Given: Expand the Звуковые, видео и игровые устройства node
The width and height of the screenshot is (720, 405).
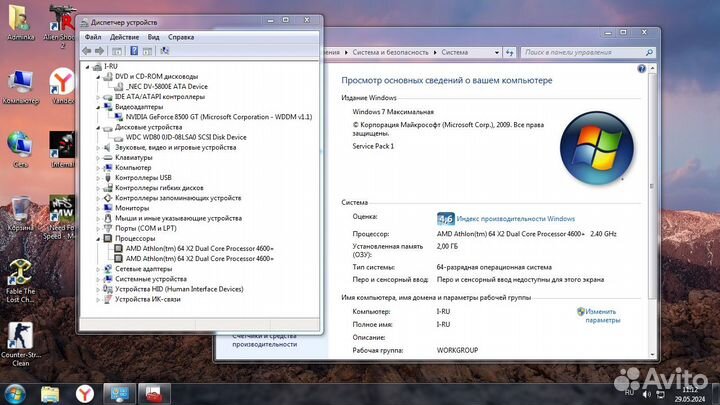Looking at the screenshot, I should (98, 147).
